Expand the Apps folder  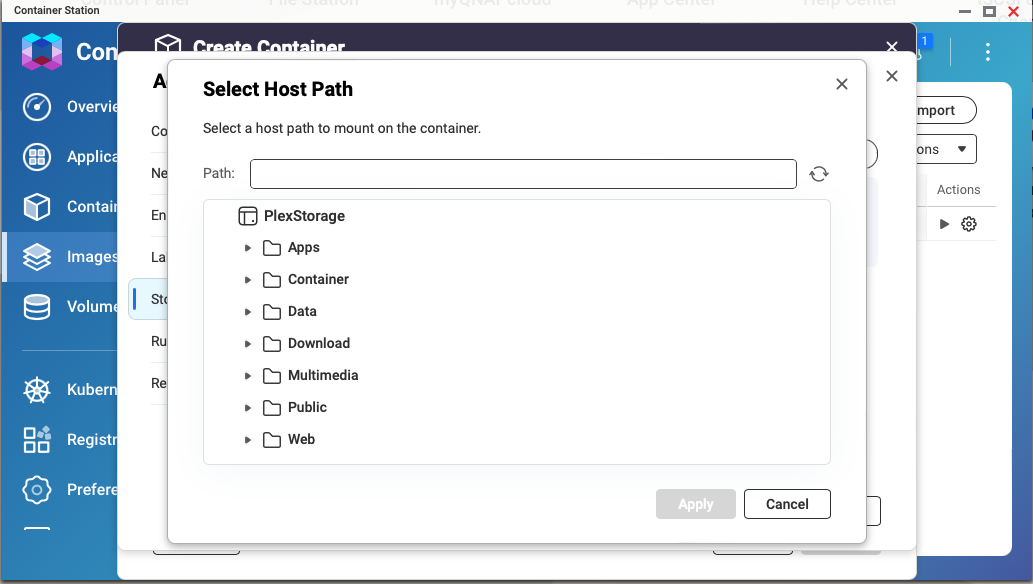coord(248,248)
